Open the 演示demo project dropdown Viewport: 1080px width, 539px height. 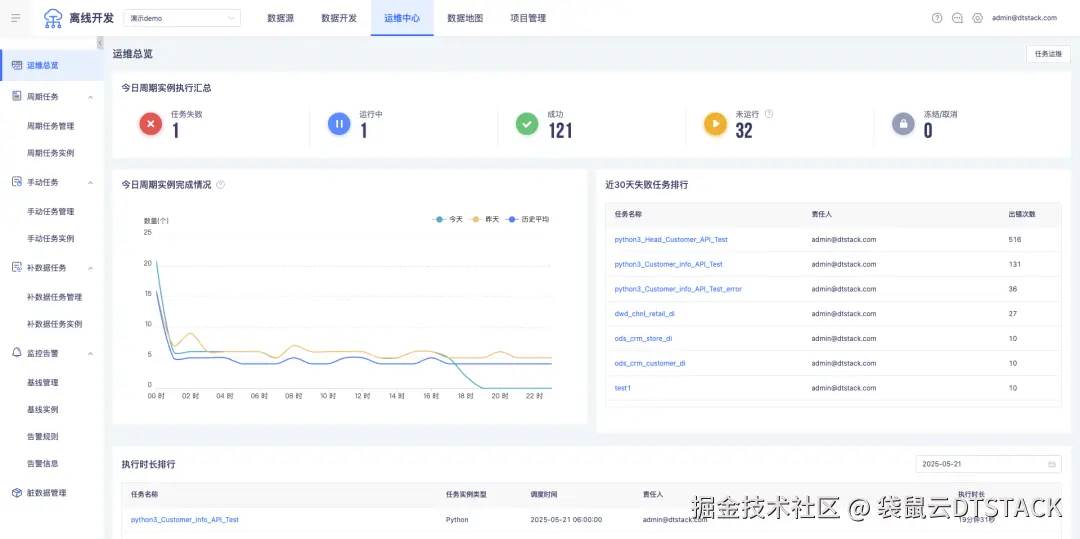pyautogui.click(x=182, y=18)
